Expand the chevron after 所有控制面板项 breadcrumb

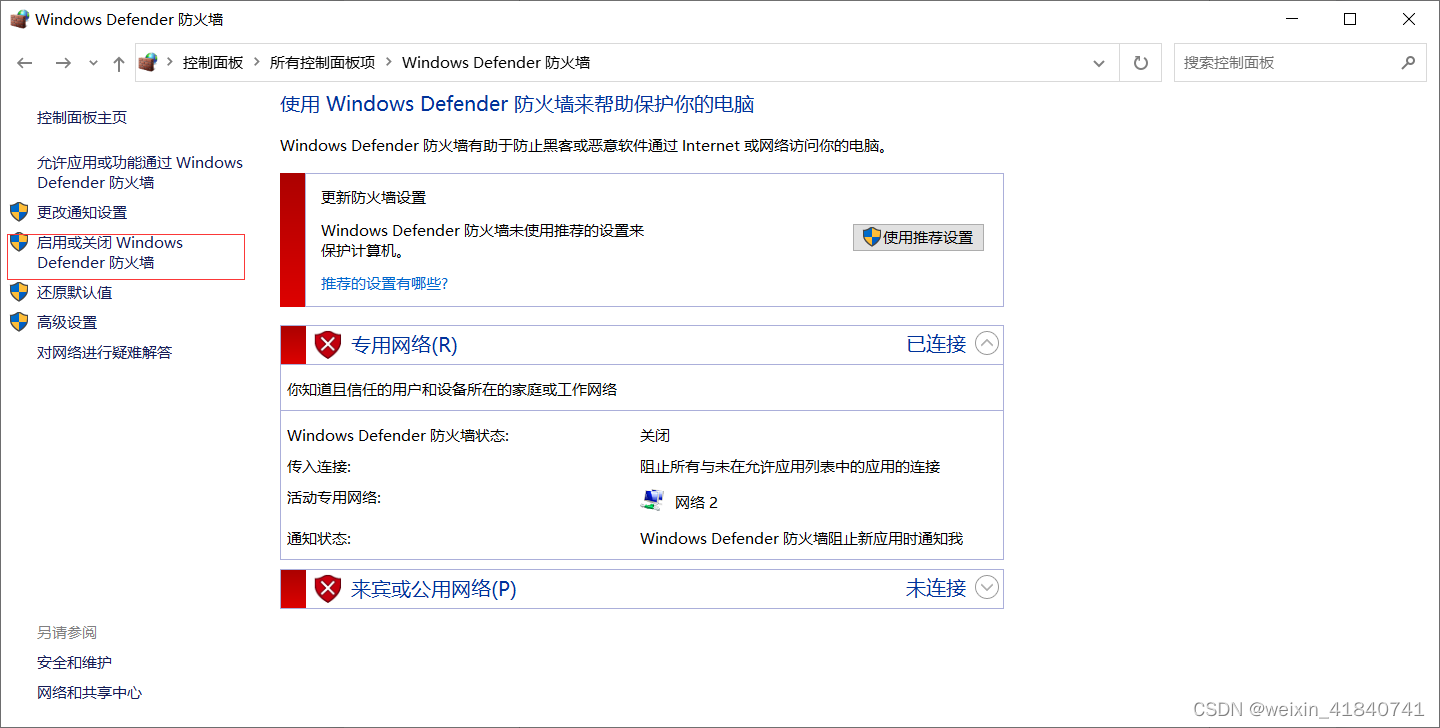389,62
